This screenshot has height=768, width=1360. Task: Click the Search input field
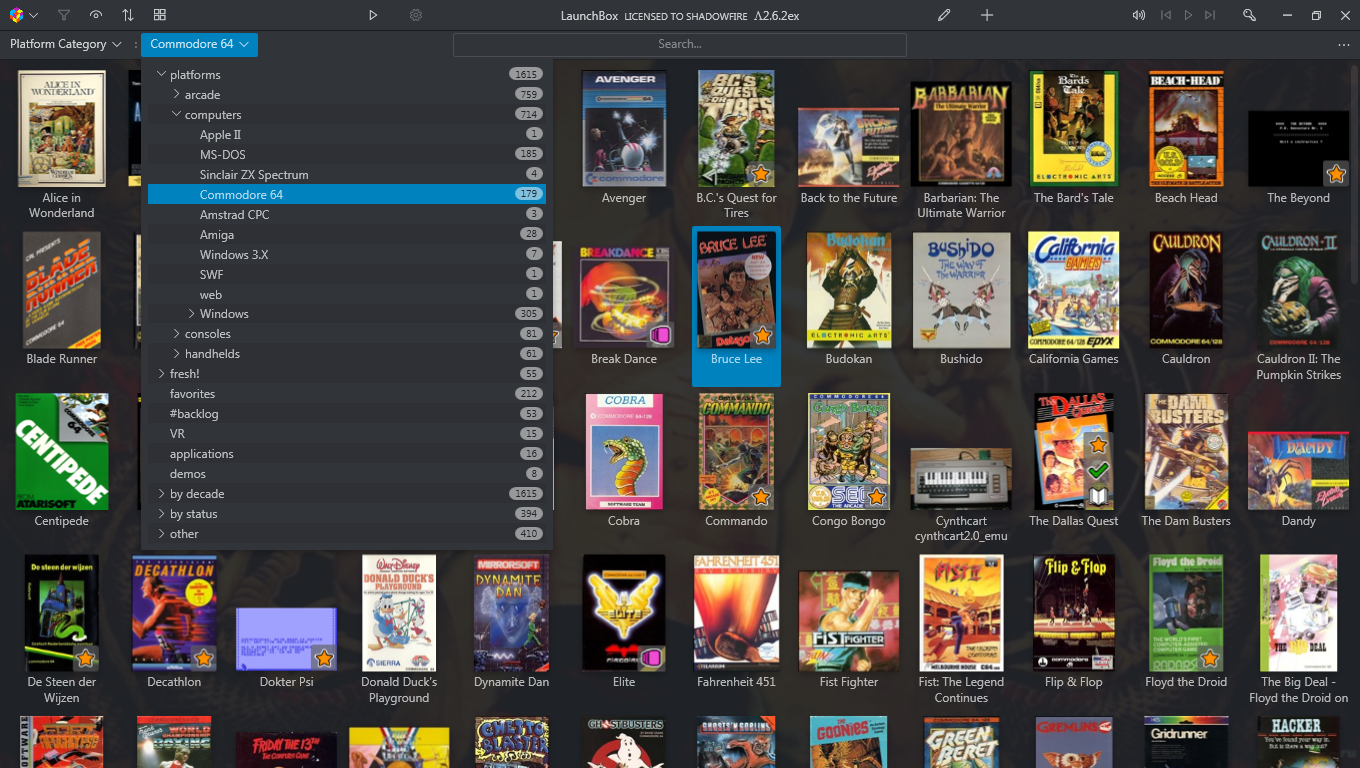[x=680, y=44]
